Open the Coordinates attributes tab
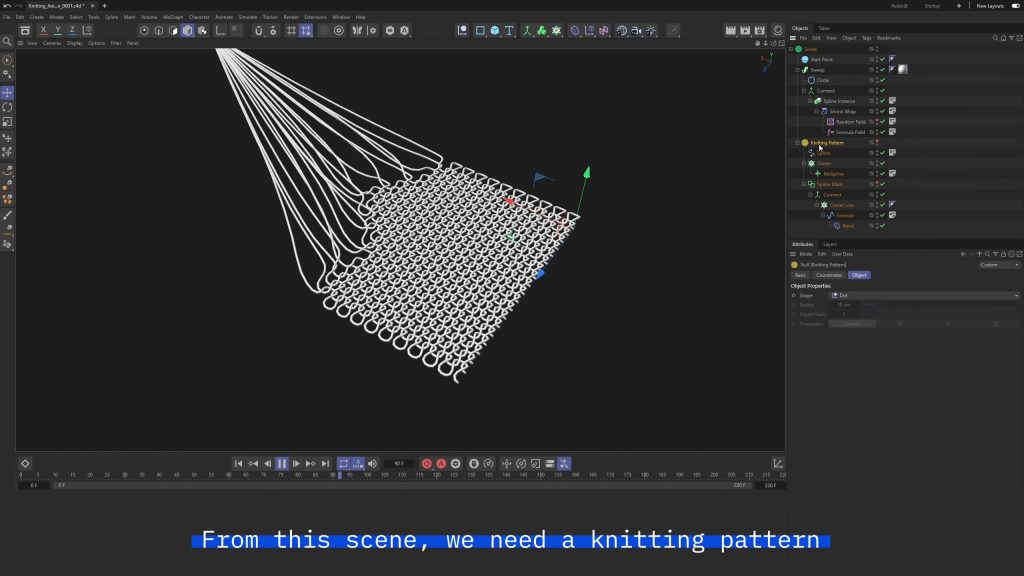Viewport: 1024px width, 576px height. (829, 275)
